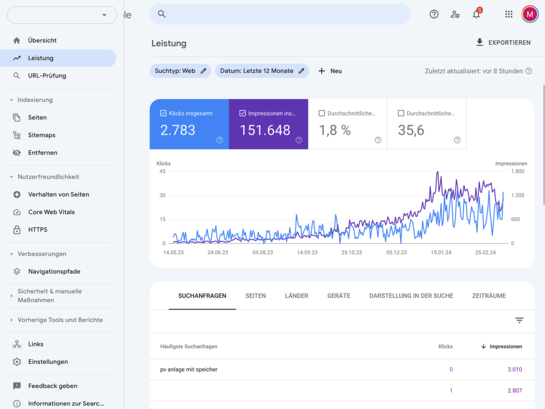Image resolution: width=545 pixels, height=409 pixels.
Task: Click Datum: Letzte 12 Monate chip
Action: [x=262, y=71]
